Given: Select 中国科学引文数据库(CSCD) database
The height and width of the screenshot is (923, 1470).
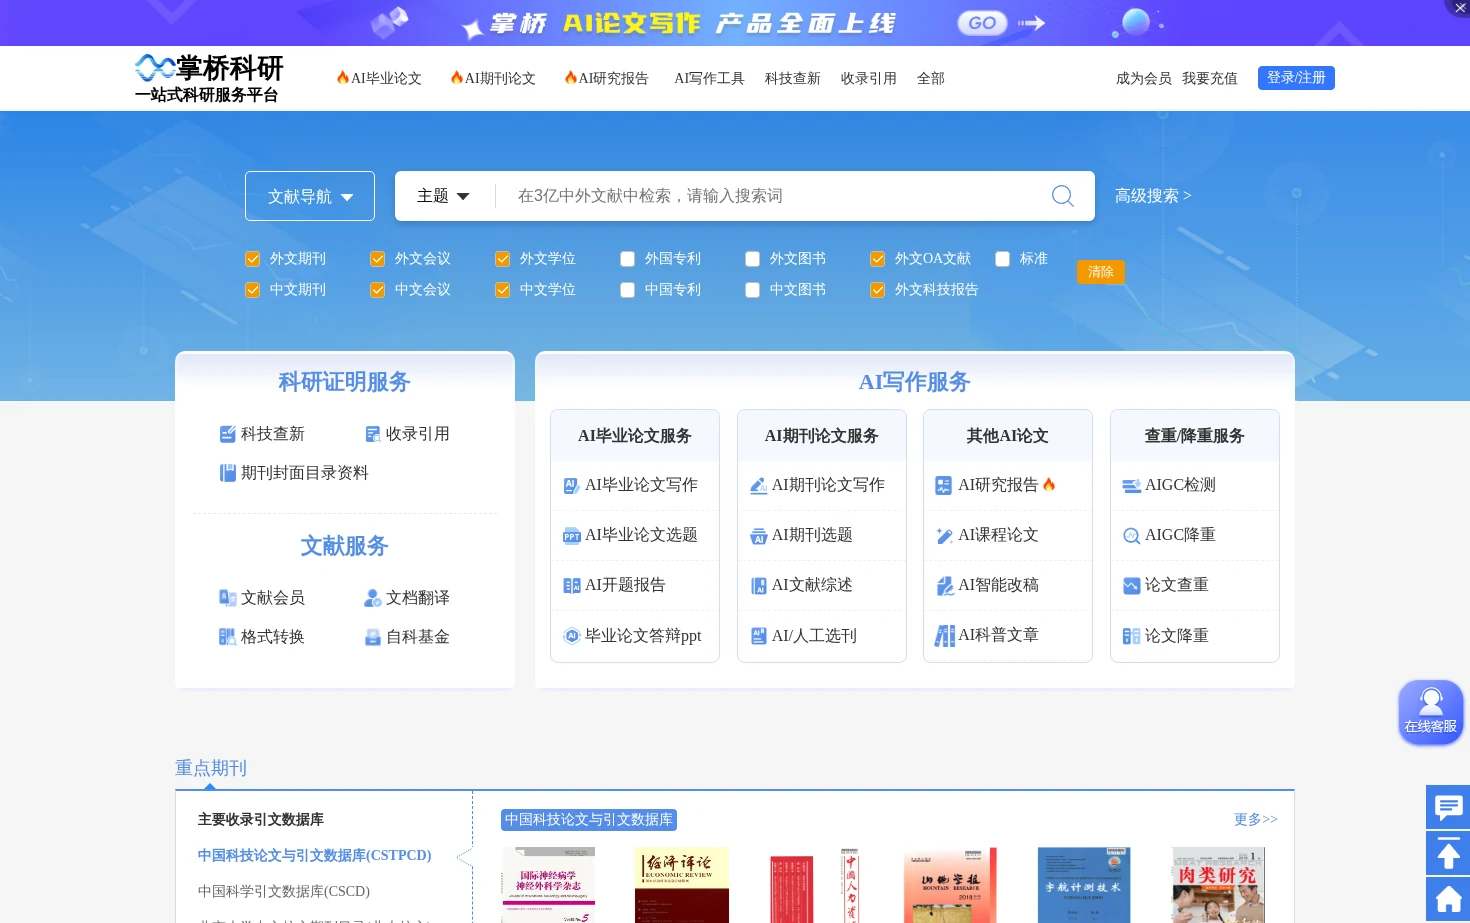Looking at the screenshot, I should [284, 891].
